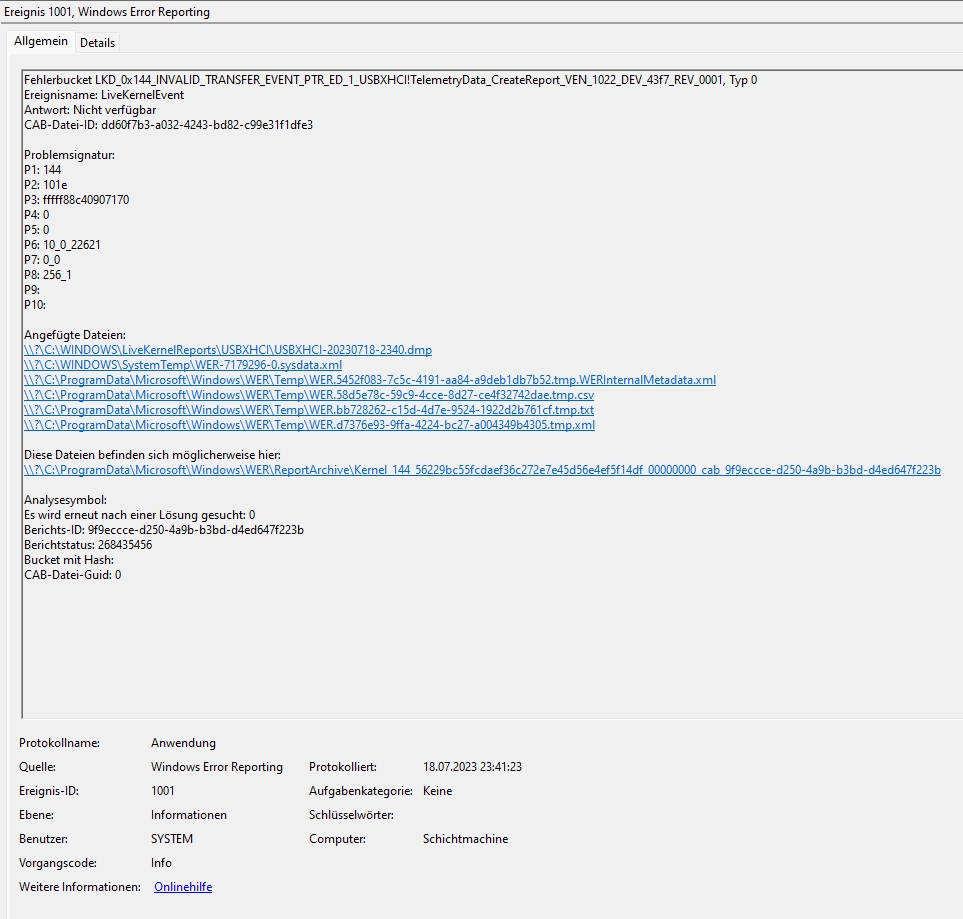Click the Vorgangscode value Info
This screenshot has width=963, height=919.
pyautogui.click(x=162, y=863)
